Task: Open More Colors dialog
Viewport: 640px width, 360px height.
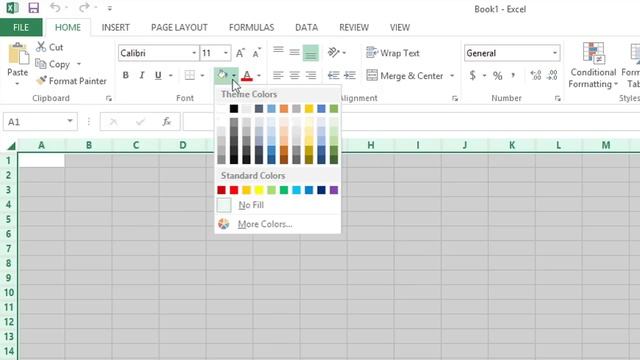Action: click(278, 224)
